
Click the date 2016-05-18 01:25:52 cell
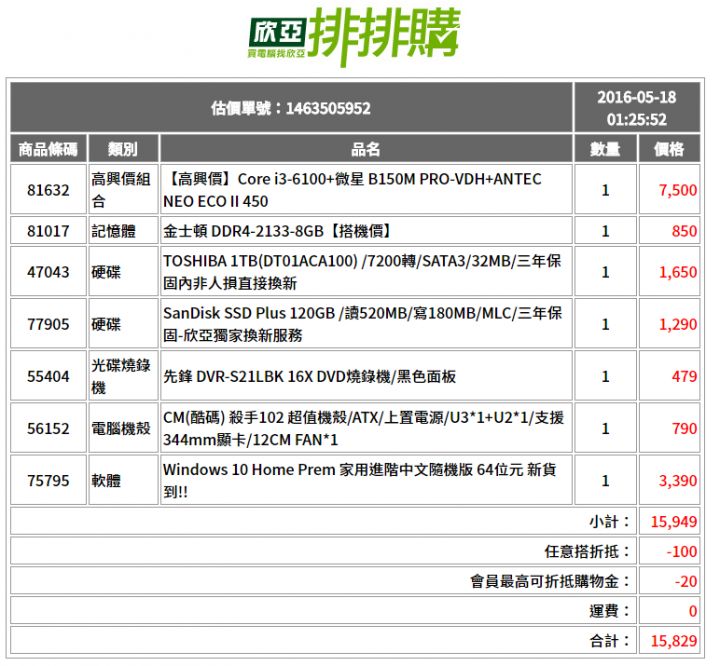tap(636, 108)
